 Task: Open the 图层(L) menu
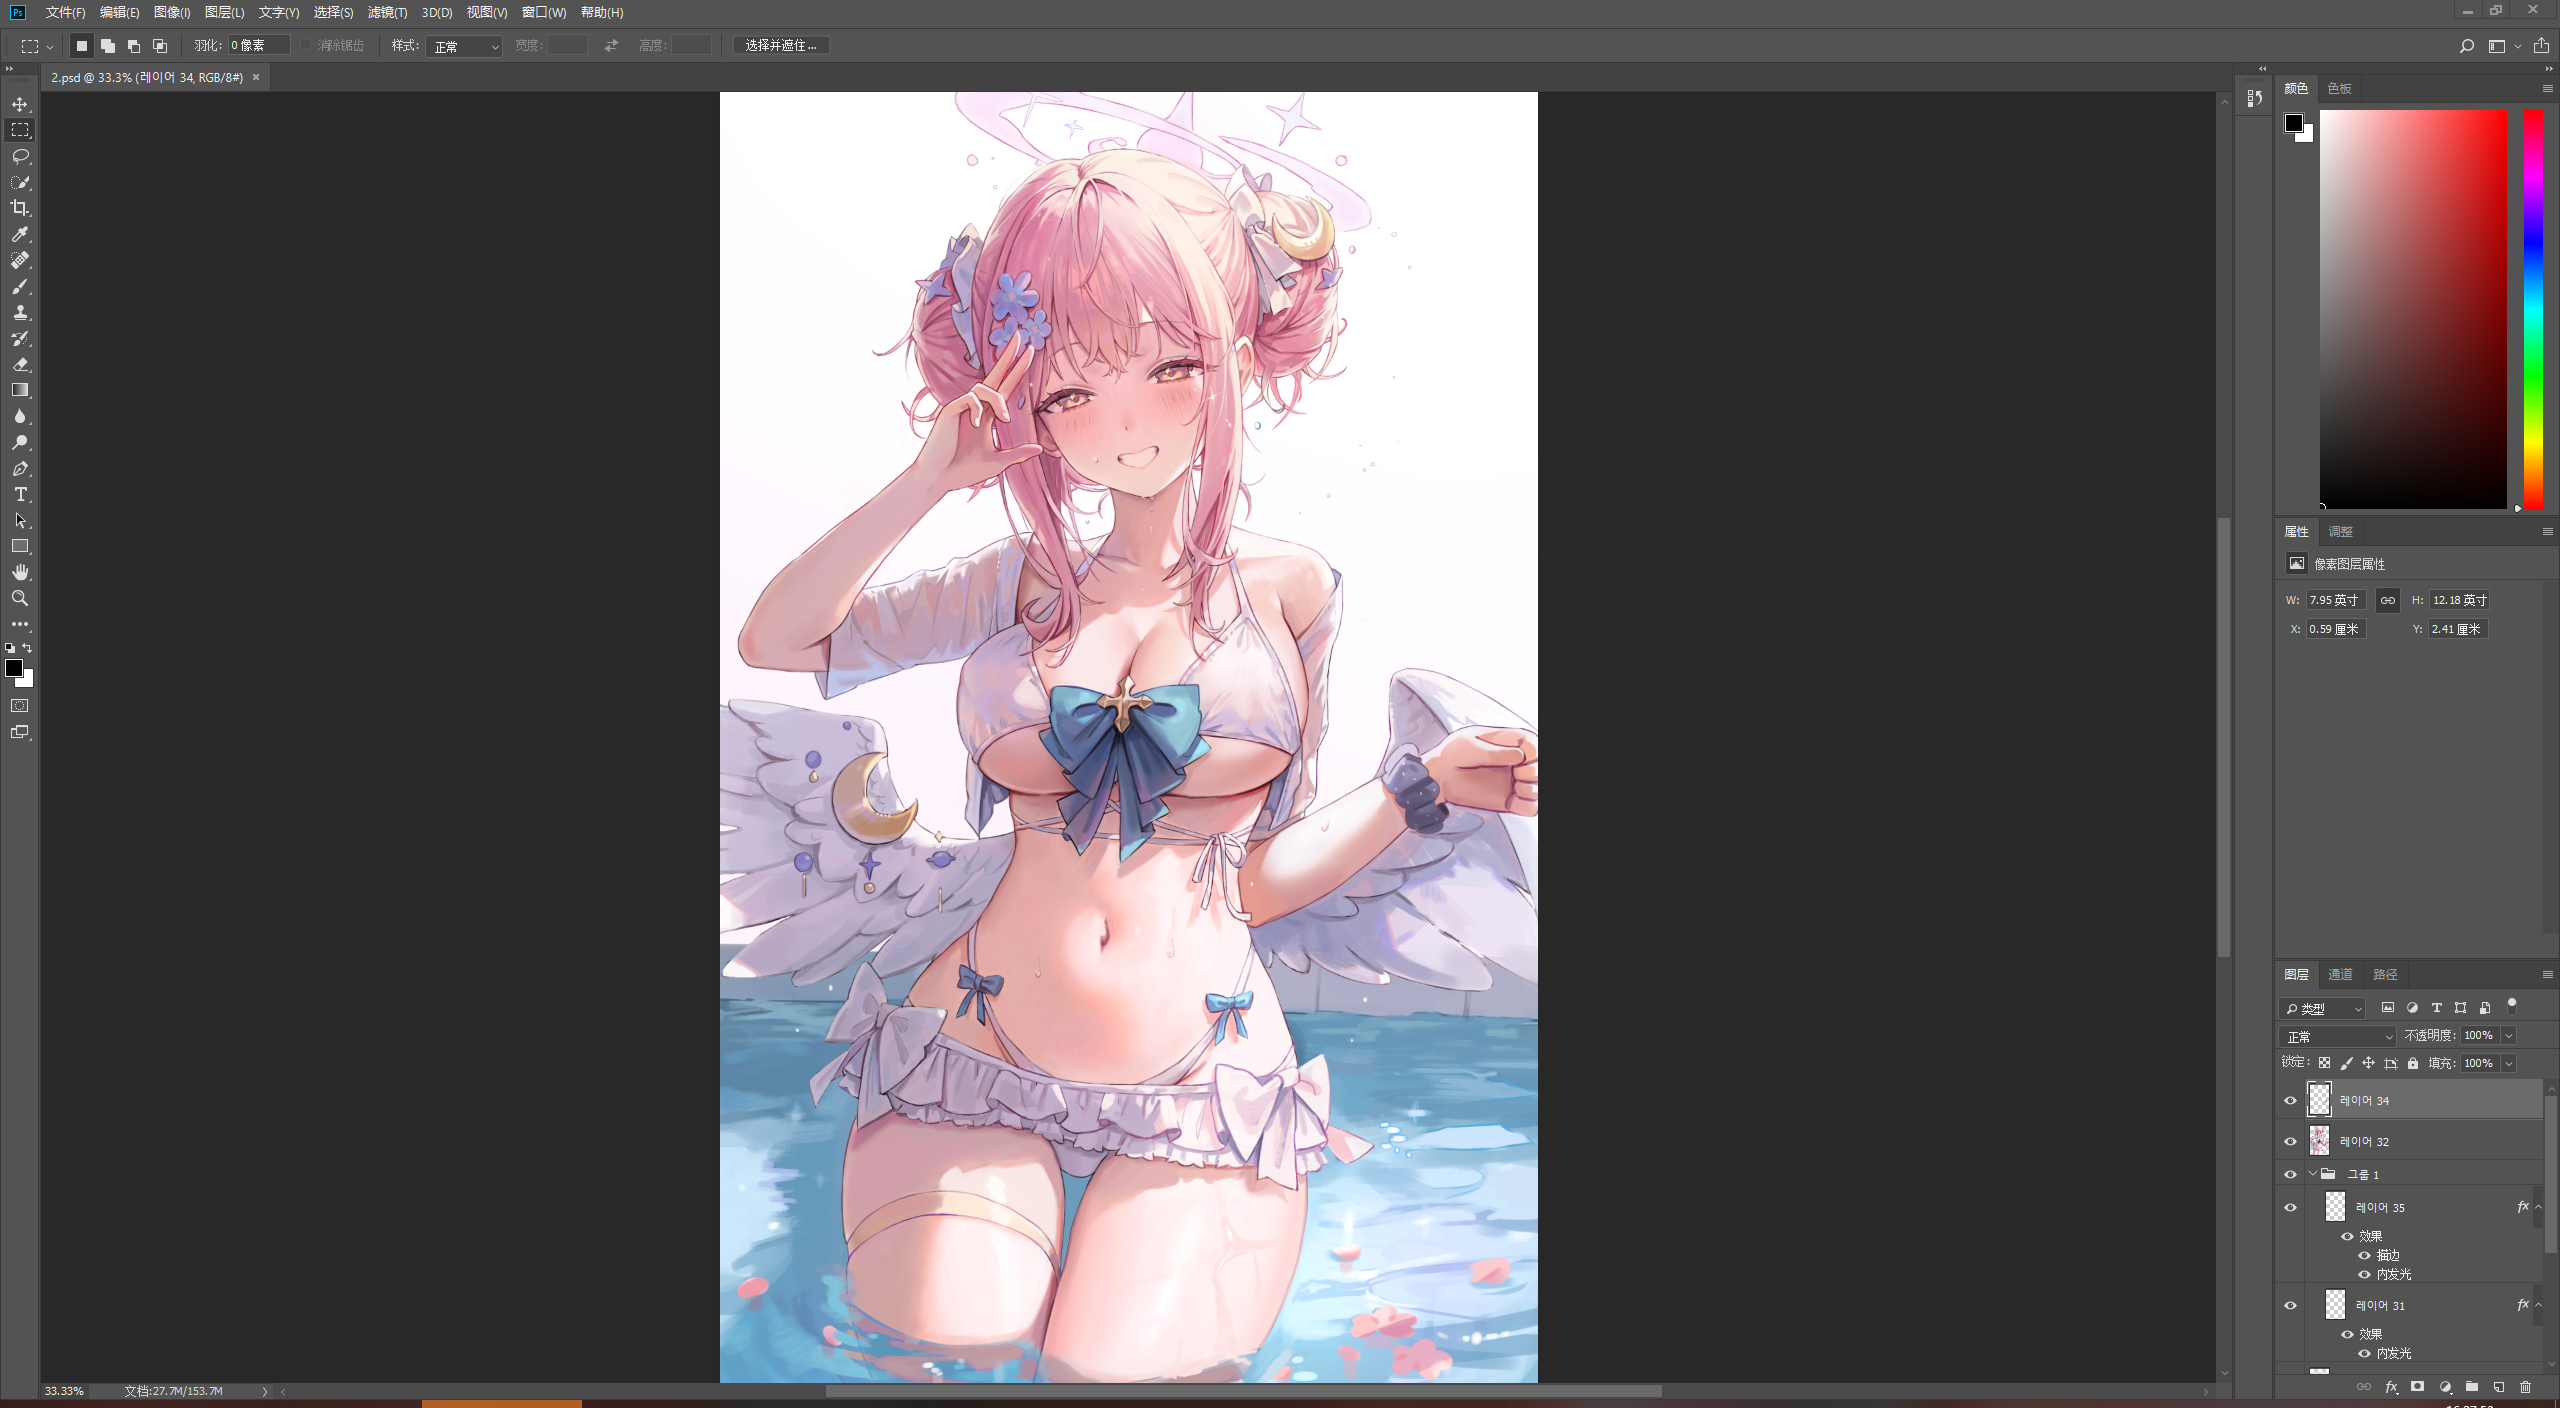224,12
